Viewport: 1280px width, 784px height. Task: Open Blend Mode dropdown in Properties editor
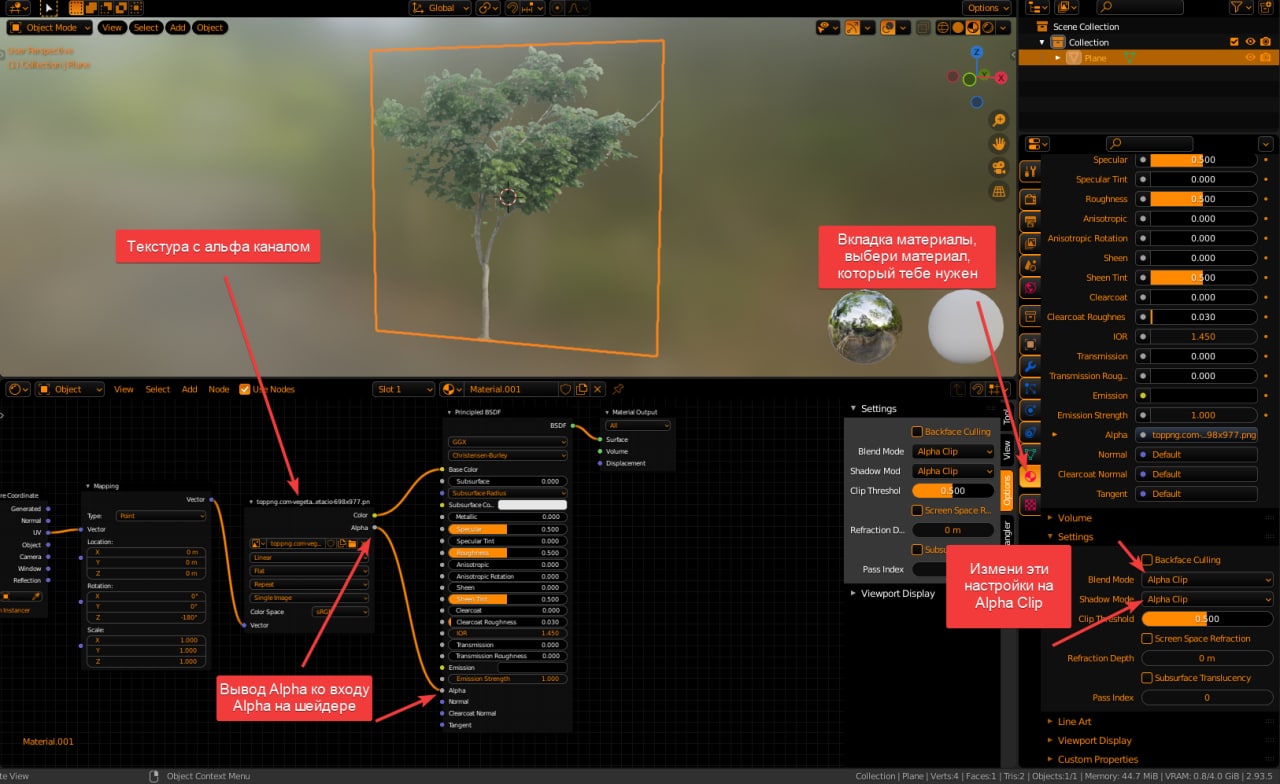pyautogui.click(x=1208, y=580)
